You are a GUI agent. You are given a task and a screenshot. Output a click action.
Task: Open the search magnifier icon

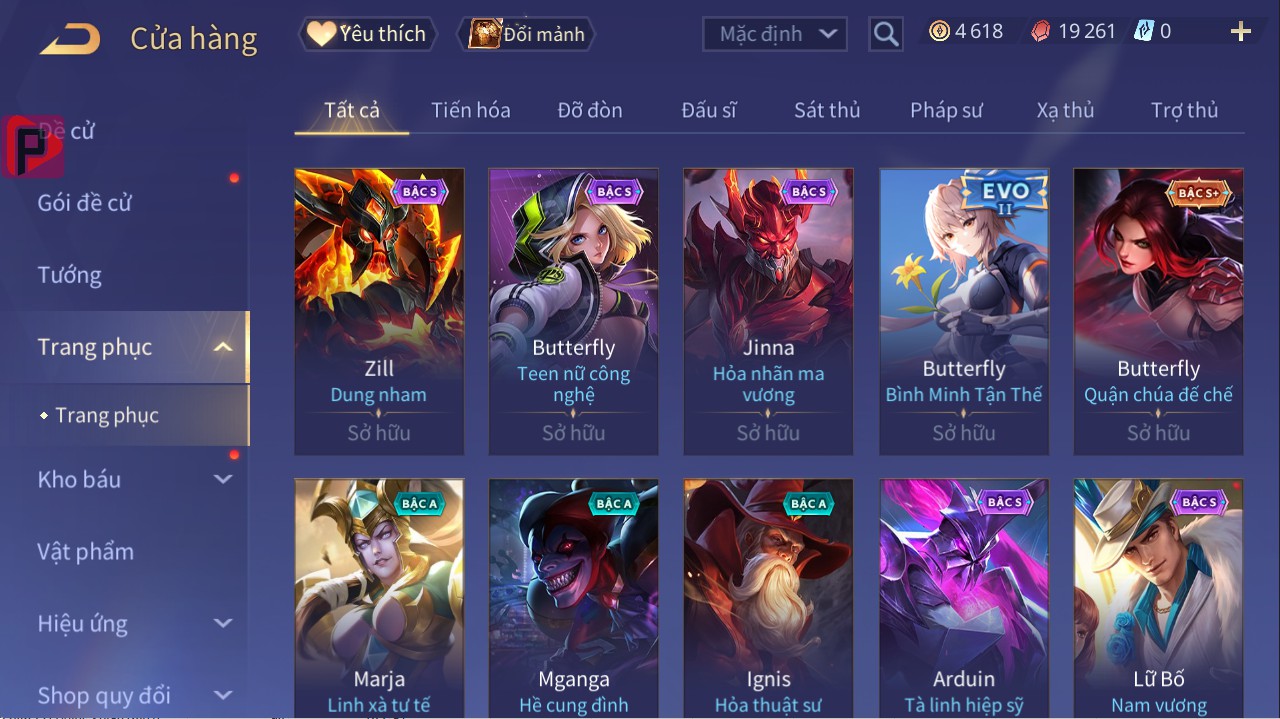[x=886, y=34]
